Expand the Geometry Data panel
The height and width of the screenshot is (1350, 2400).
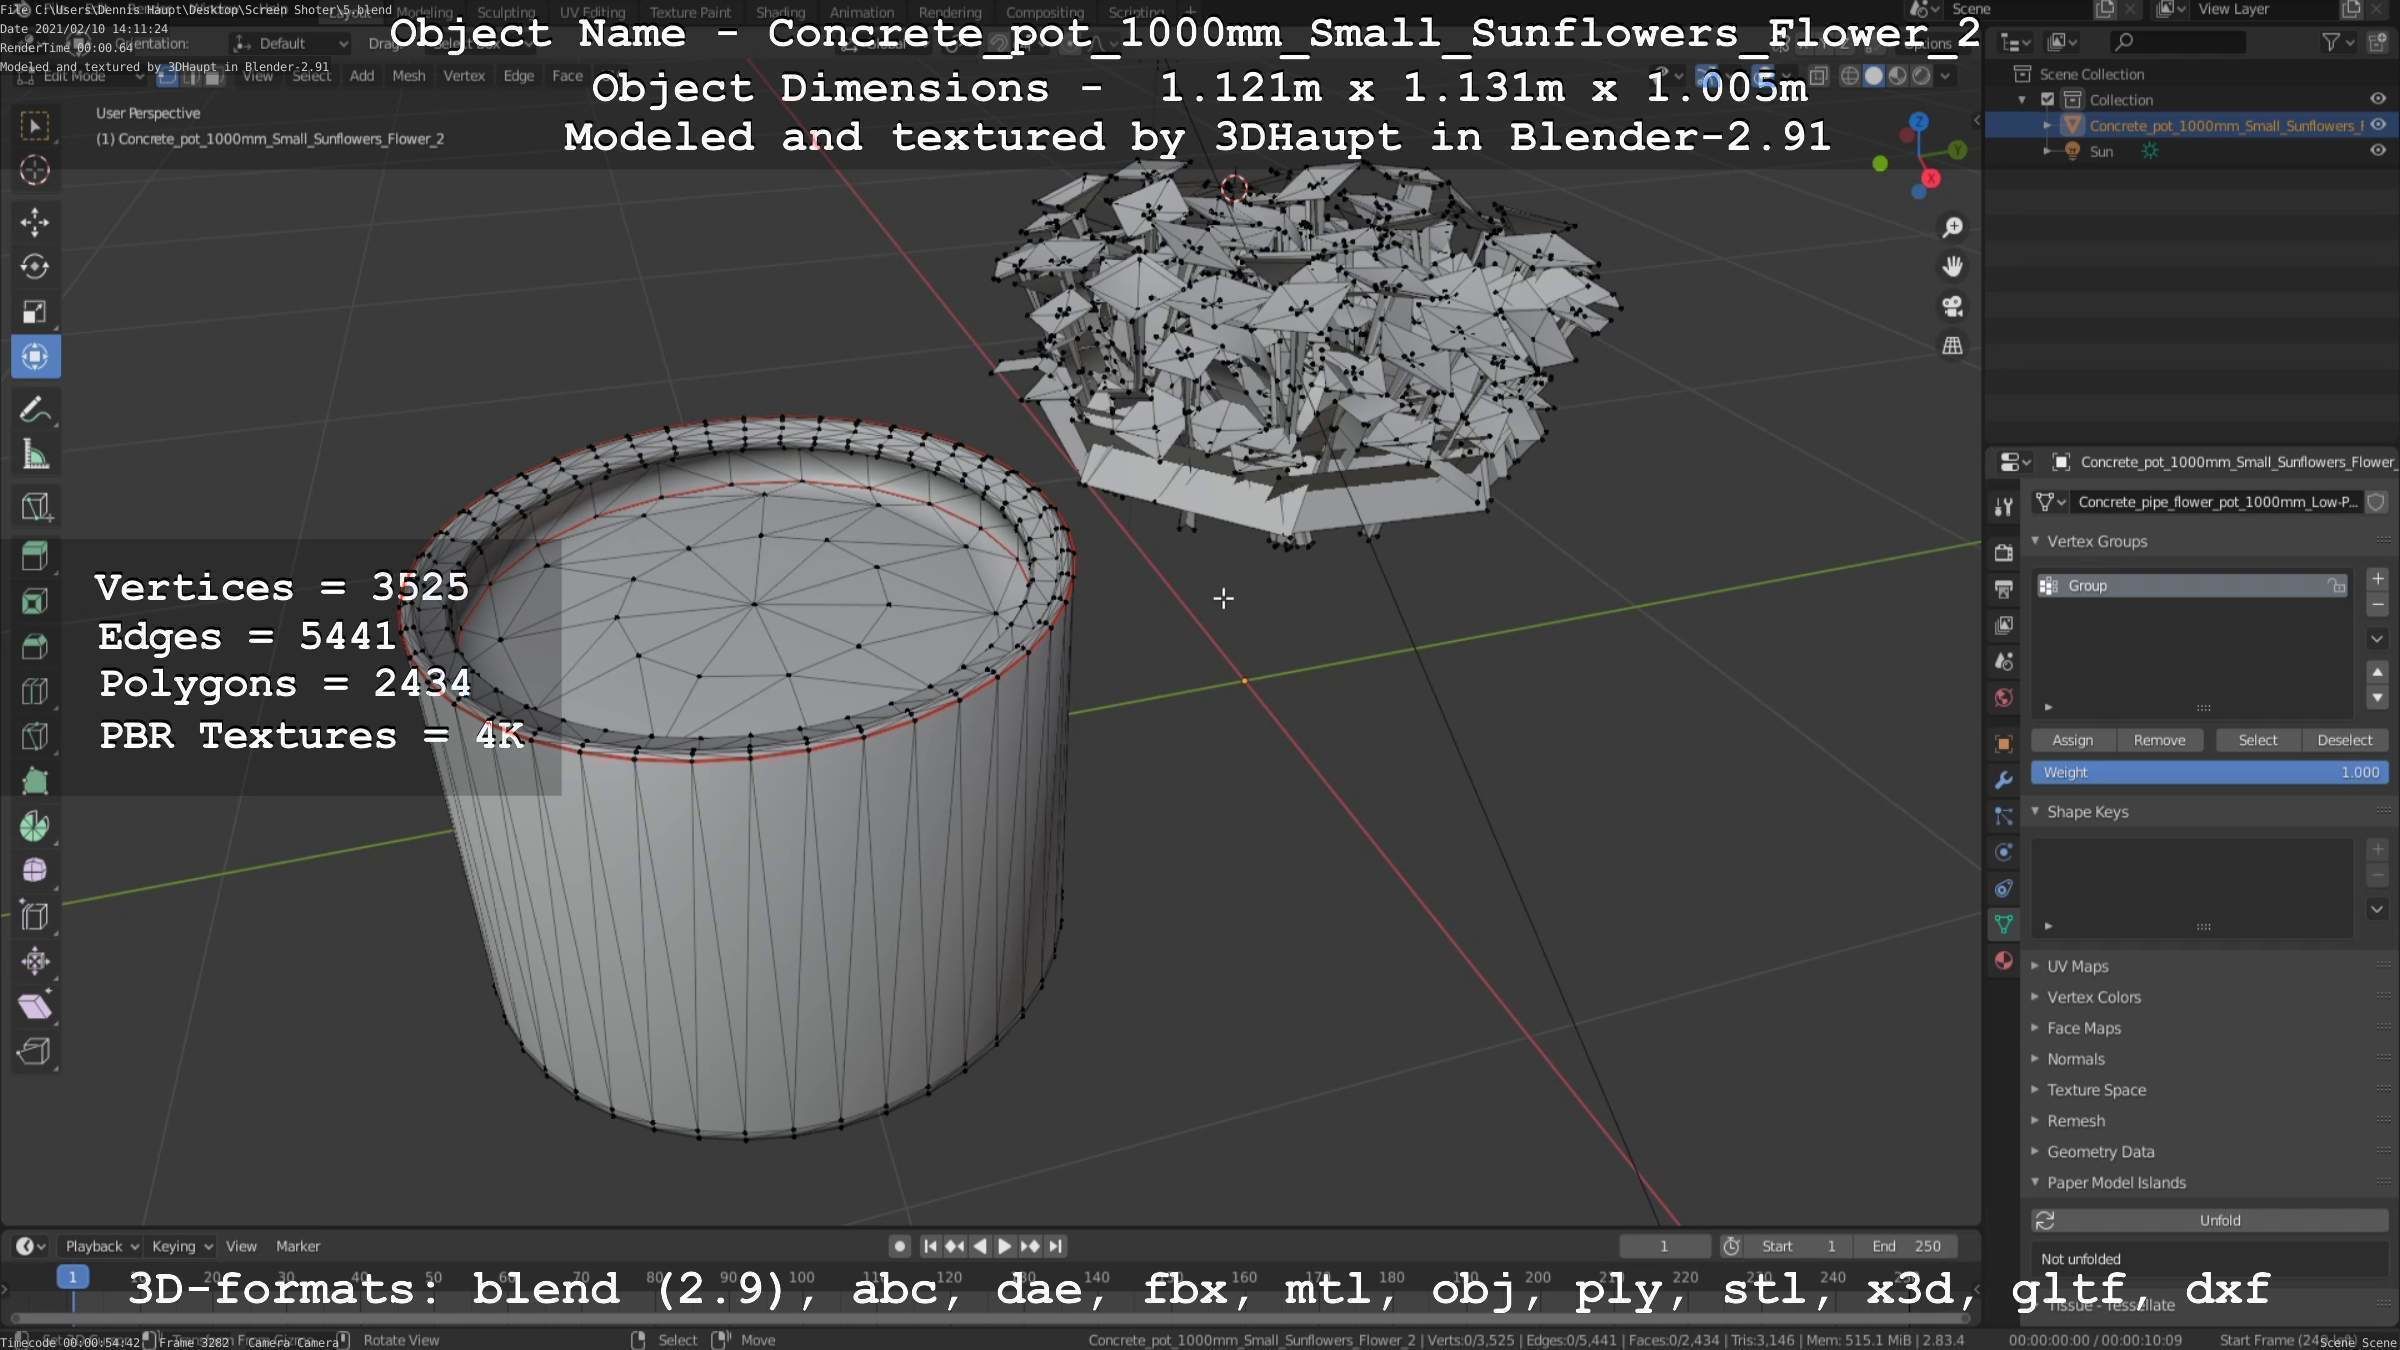(x=2035, y=1152)
